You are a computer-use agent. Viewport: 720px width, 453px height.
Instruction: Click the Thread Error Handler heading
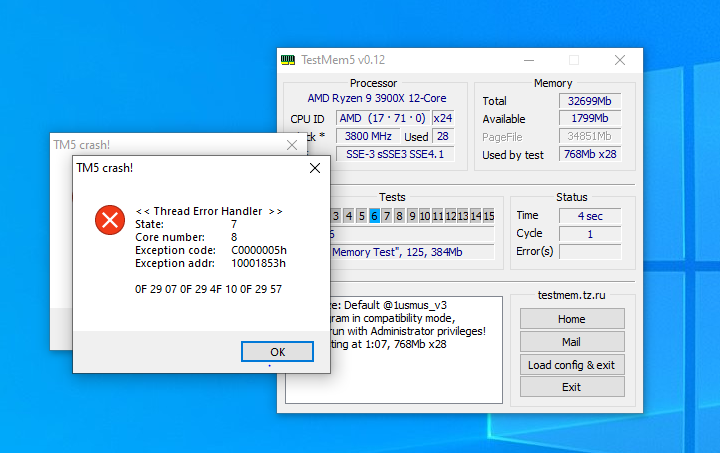coord(209,211)
